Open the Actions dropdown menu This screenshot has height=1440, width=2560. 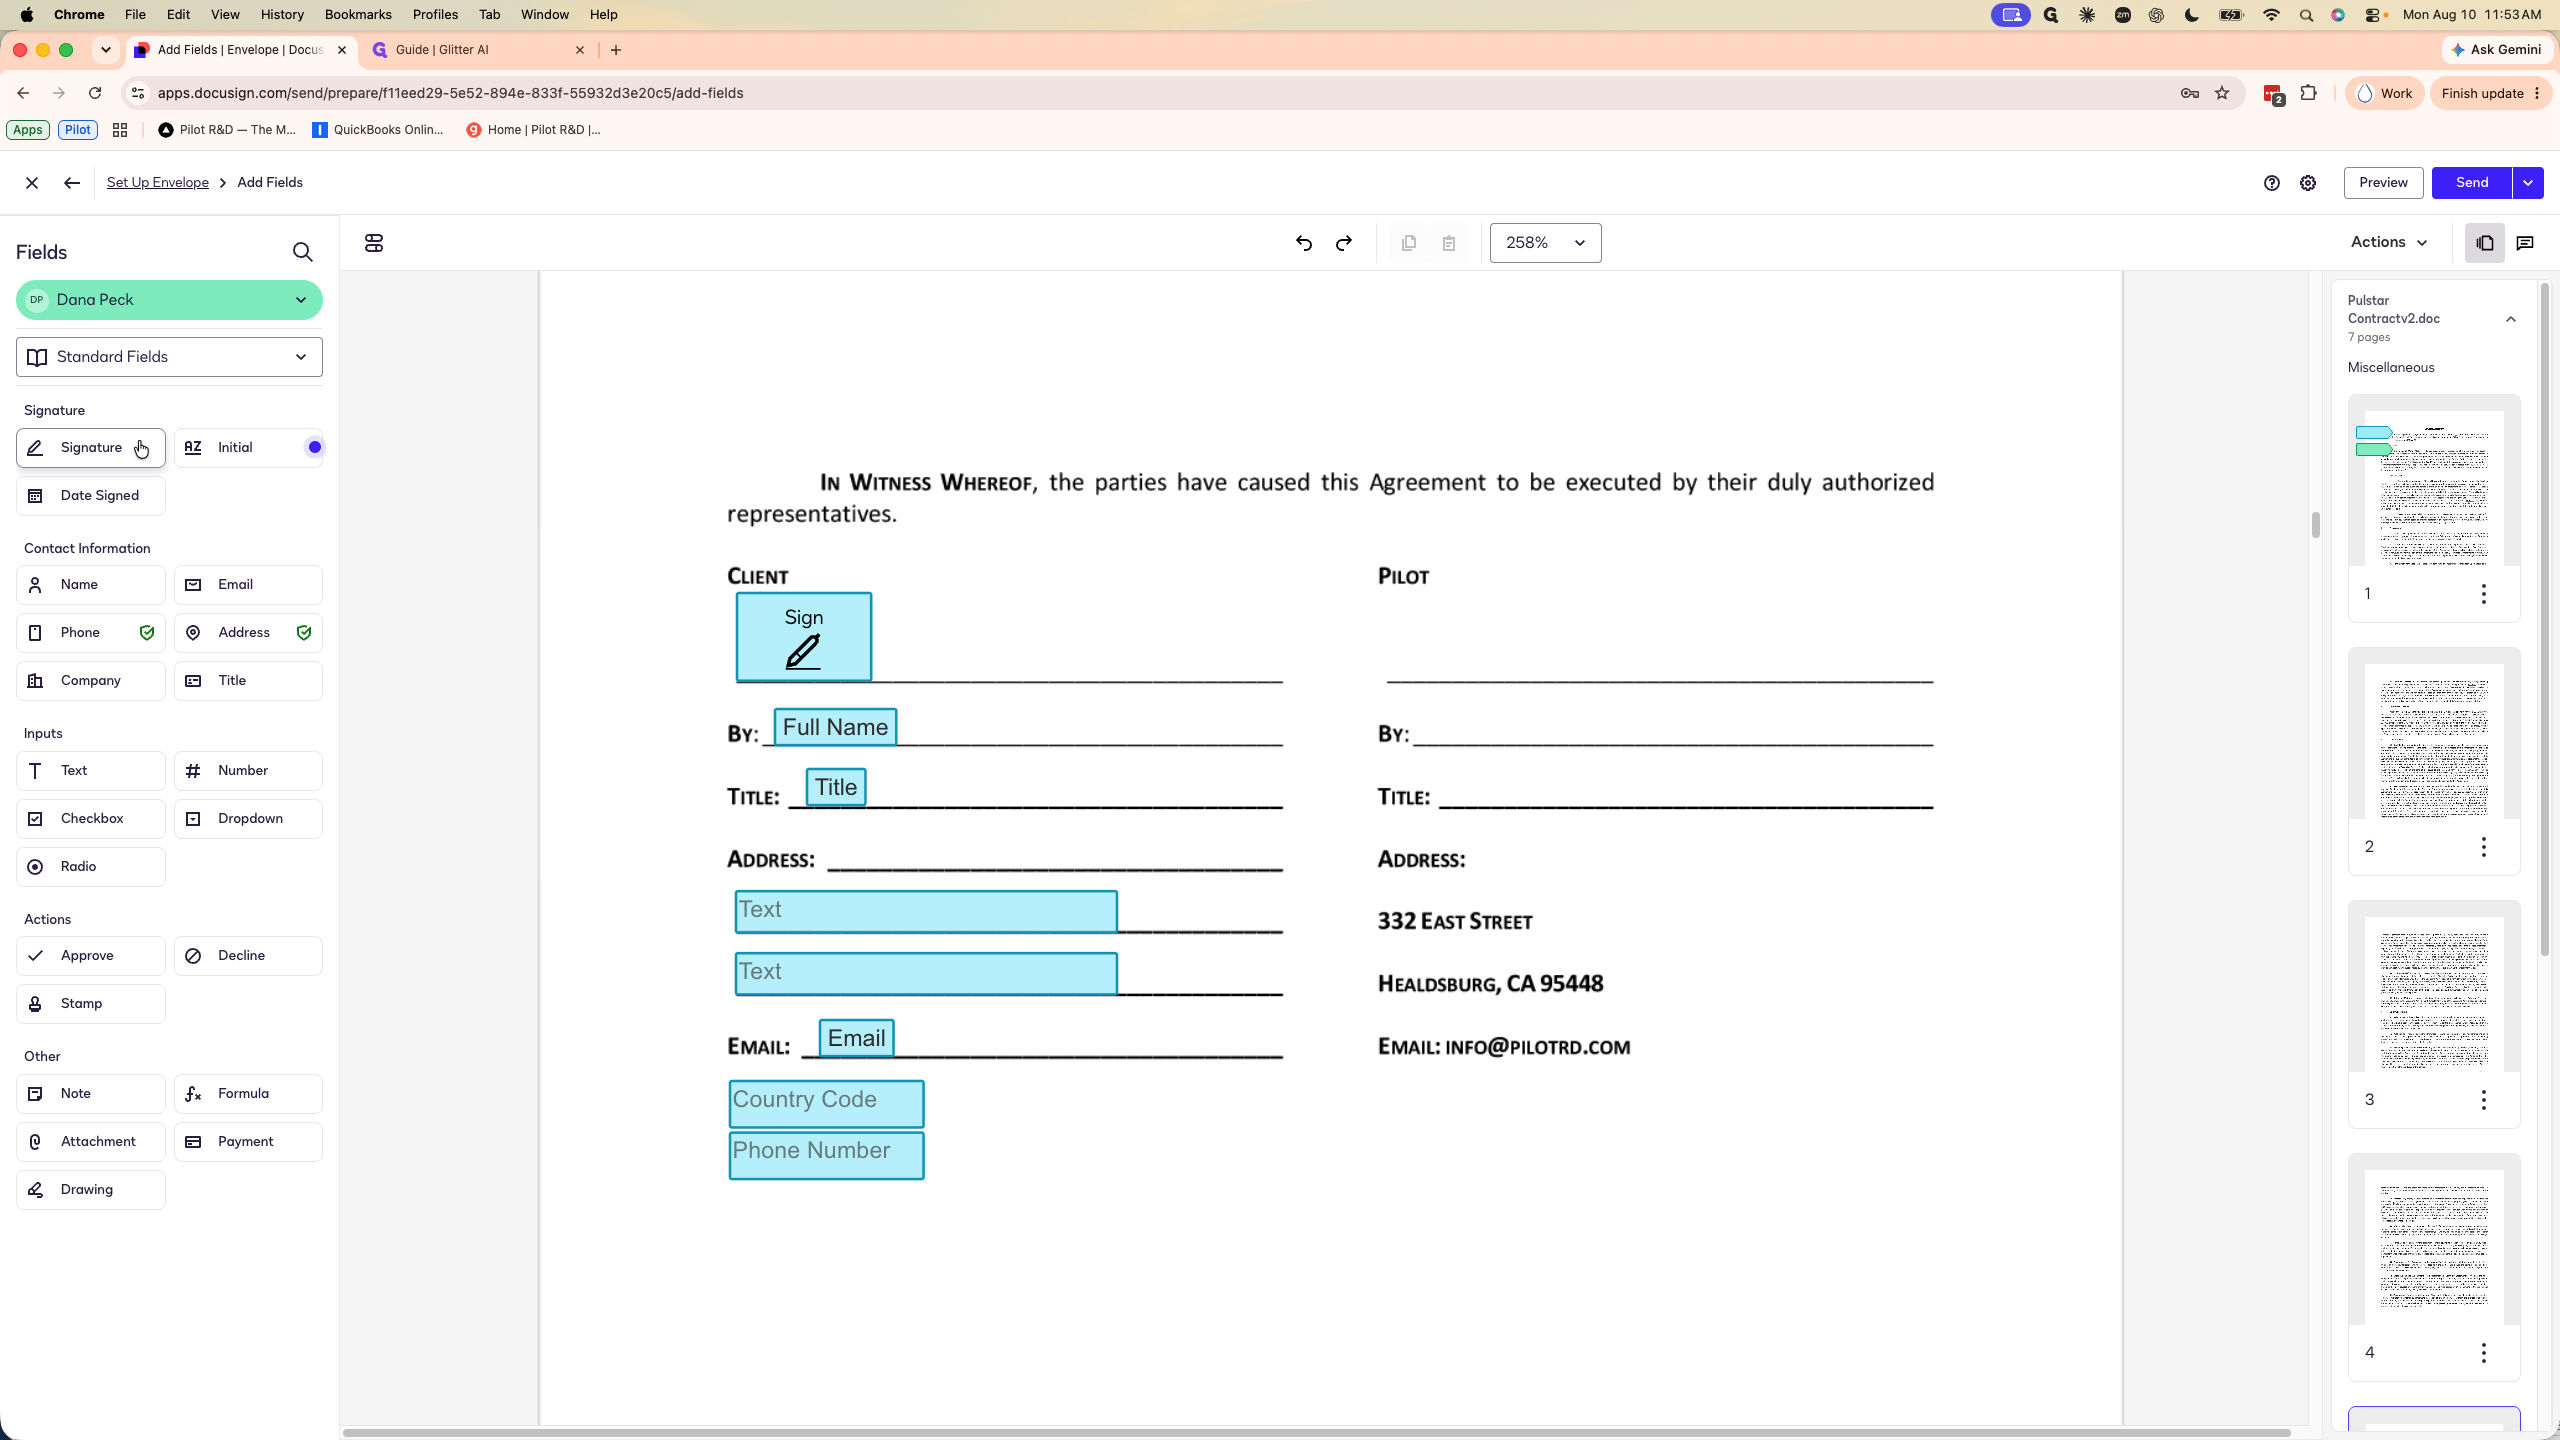pyautogui.click(x=2388, y=242)
